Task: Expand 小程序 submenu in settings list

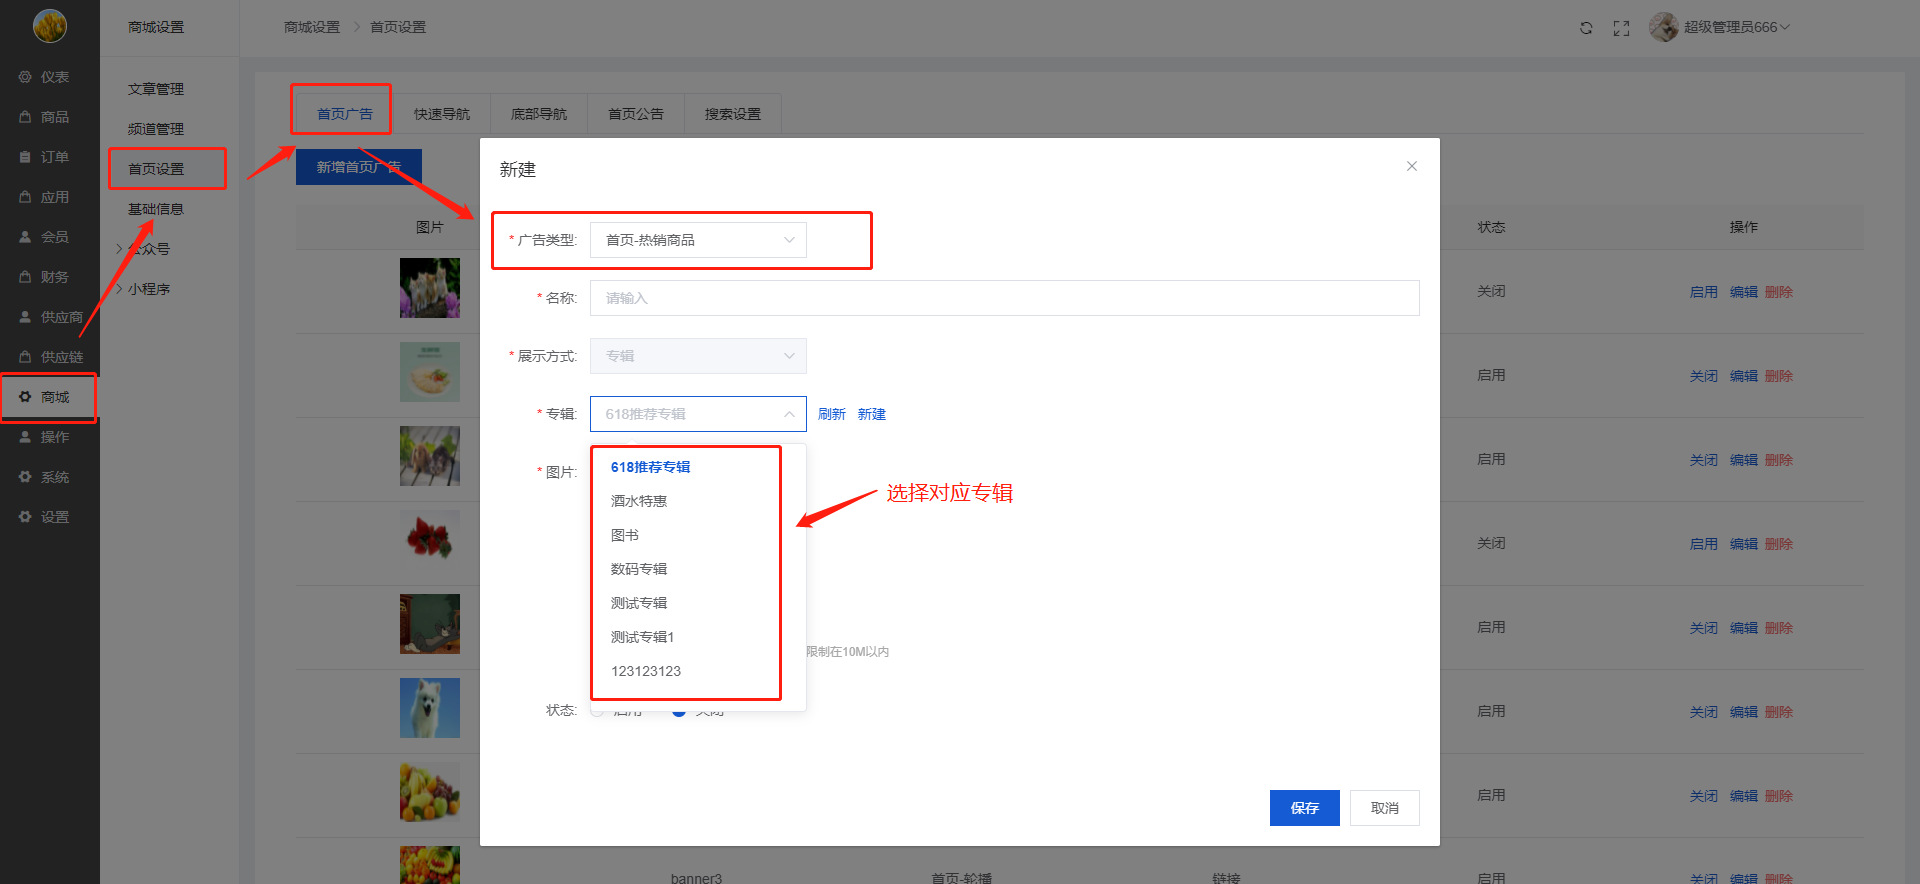Action: coord(148,289)
